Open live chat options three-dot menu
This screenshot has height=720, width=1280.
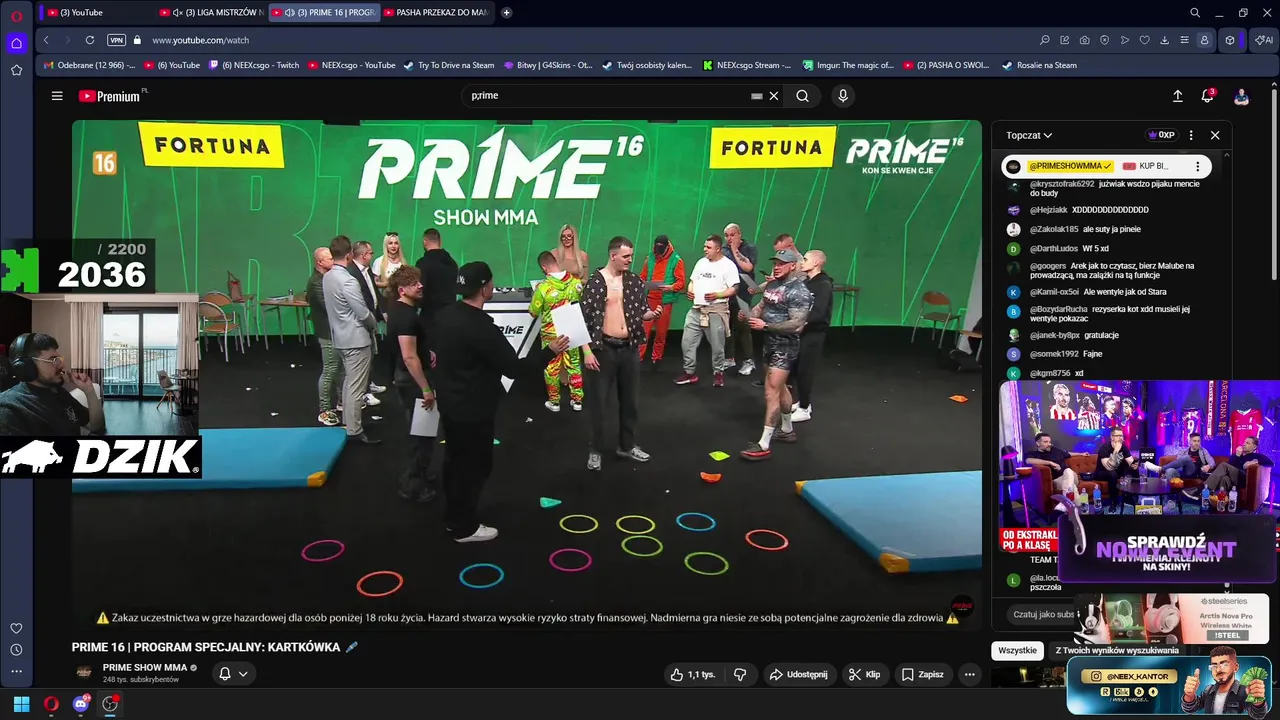1190,135
